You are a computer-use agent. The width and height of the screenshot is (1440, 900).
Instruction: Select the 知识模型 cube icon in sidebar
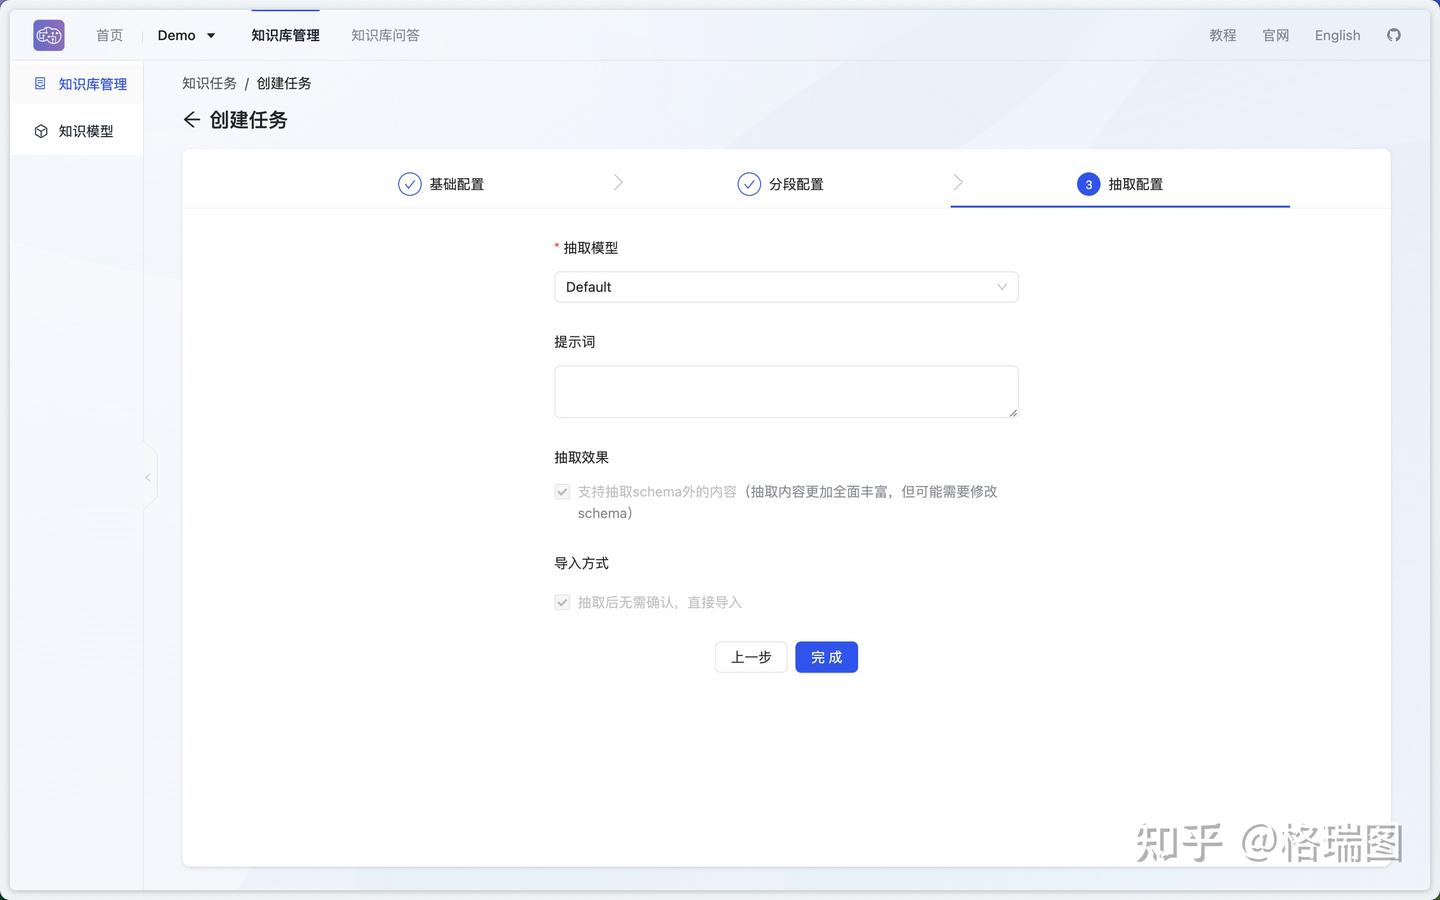(x=41, y=130)
